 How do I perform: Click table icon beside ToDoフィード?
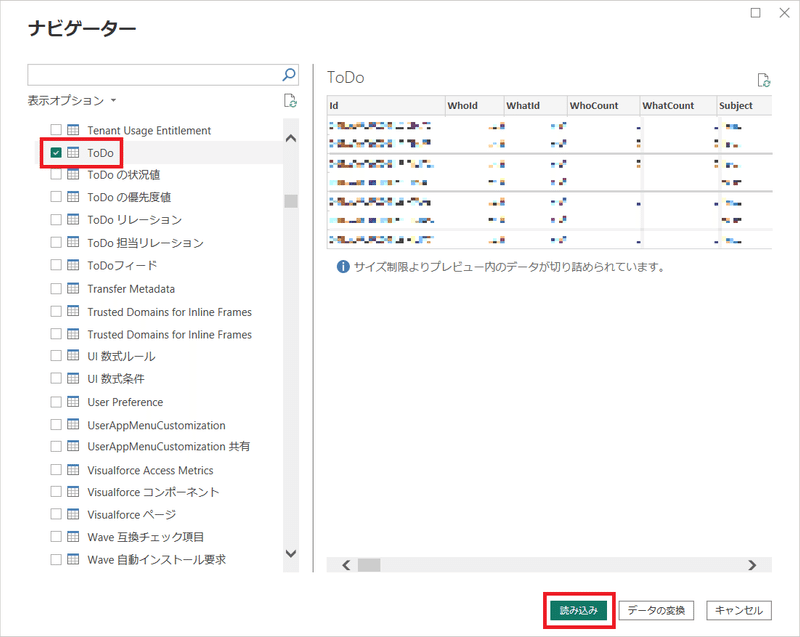click(x=73, y=265)
